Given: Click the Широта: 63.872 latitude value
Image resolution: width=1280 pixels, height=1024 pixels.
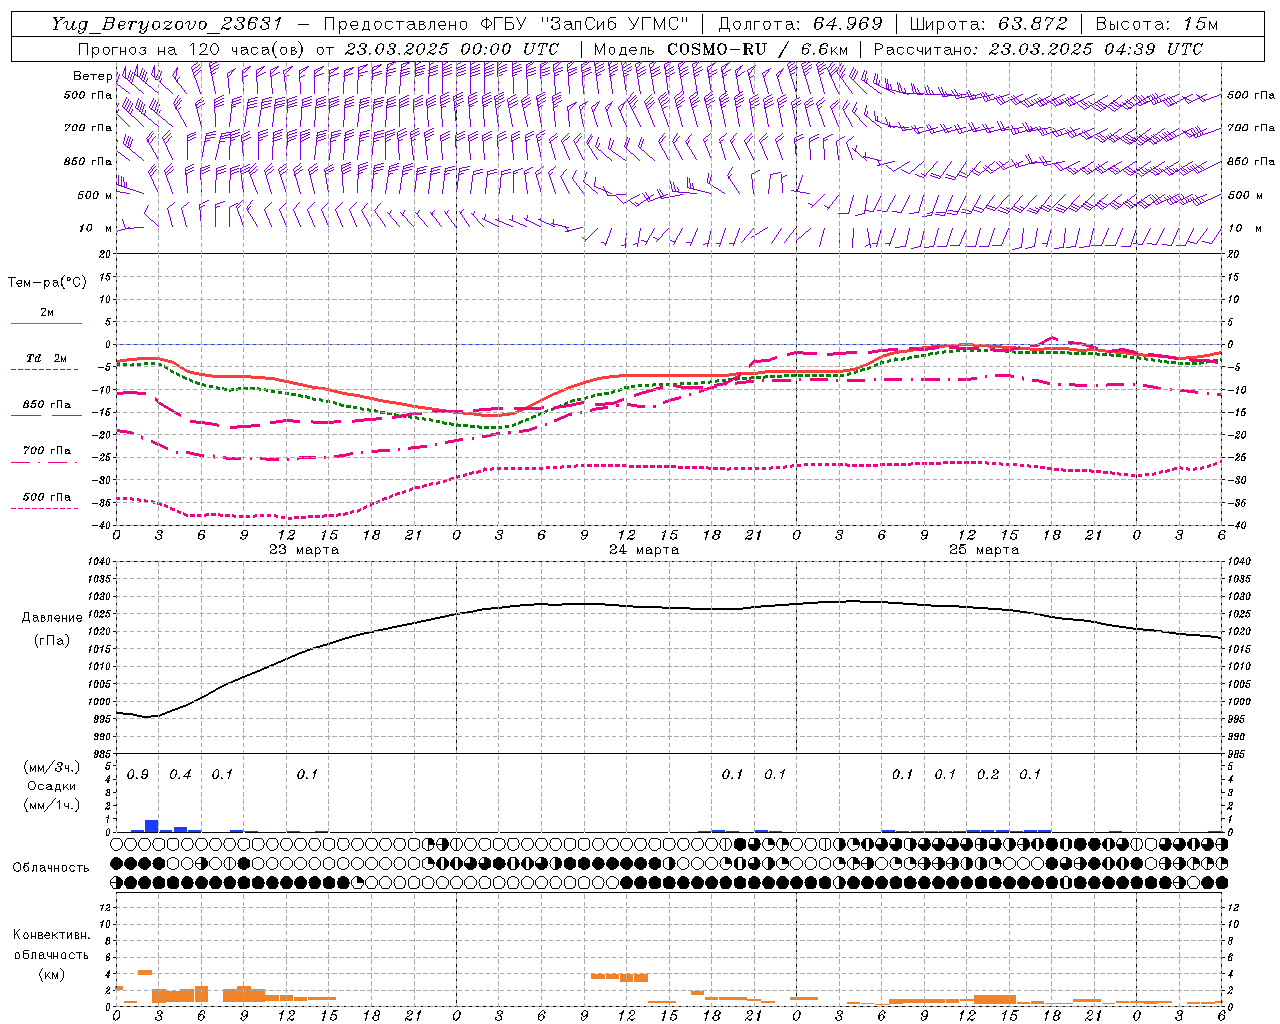Looking at the screenshot, I should coord(988,24).
